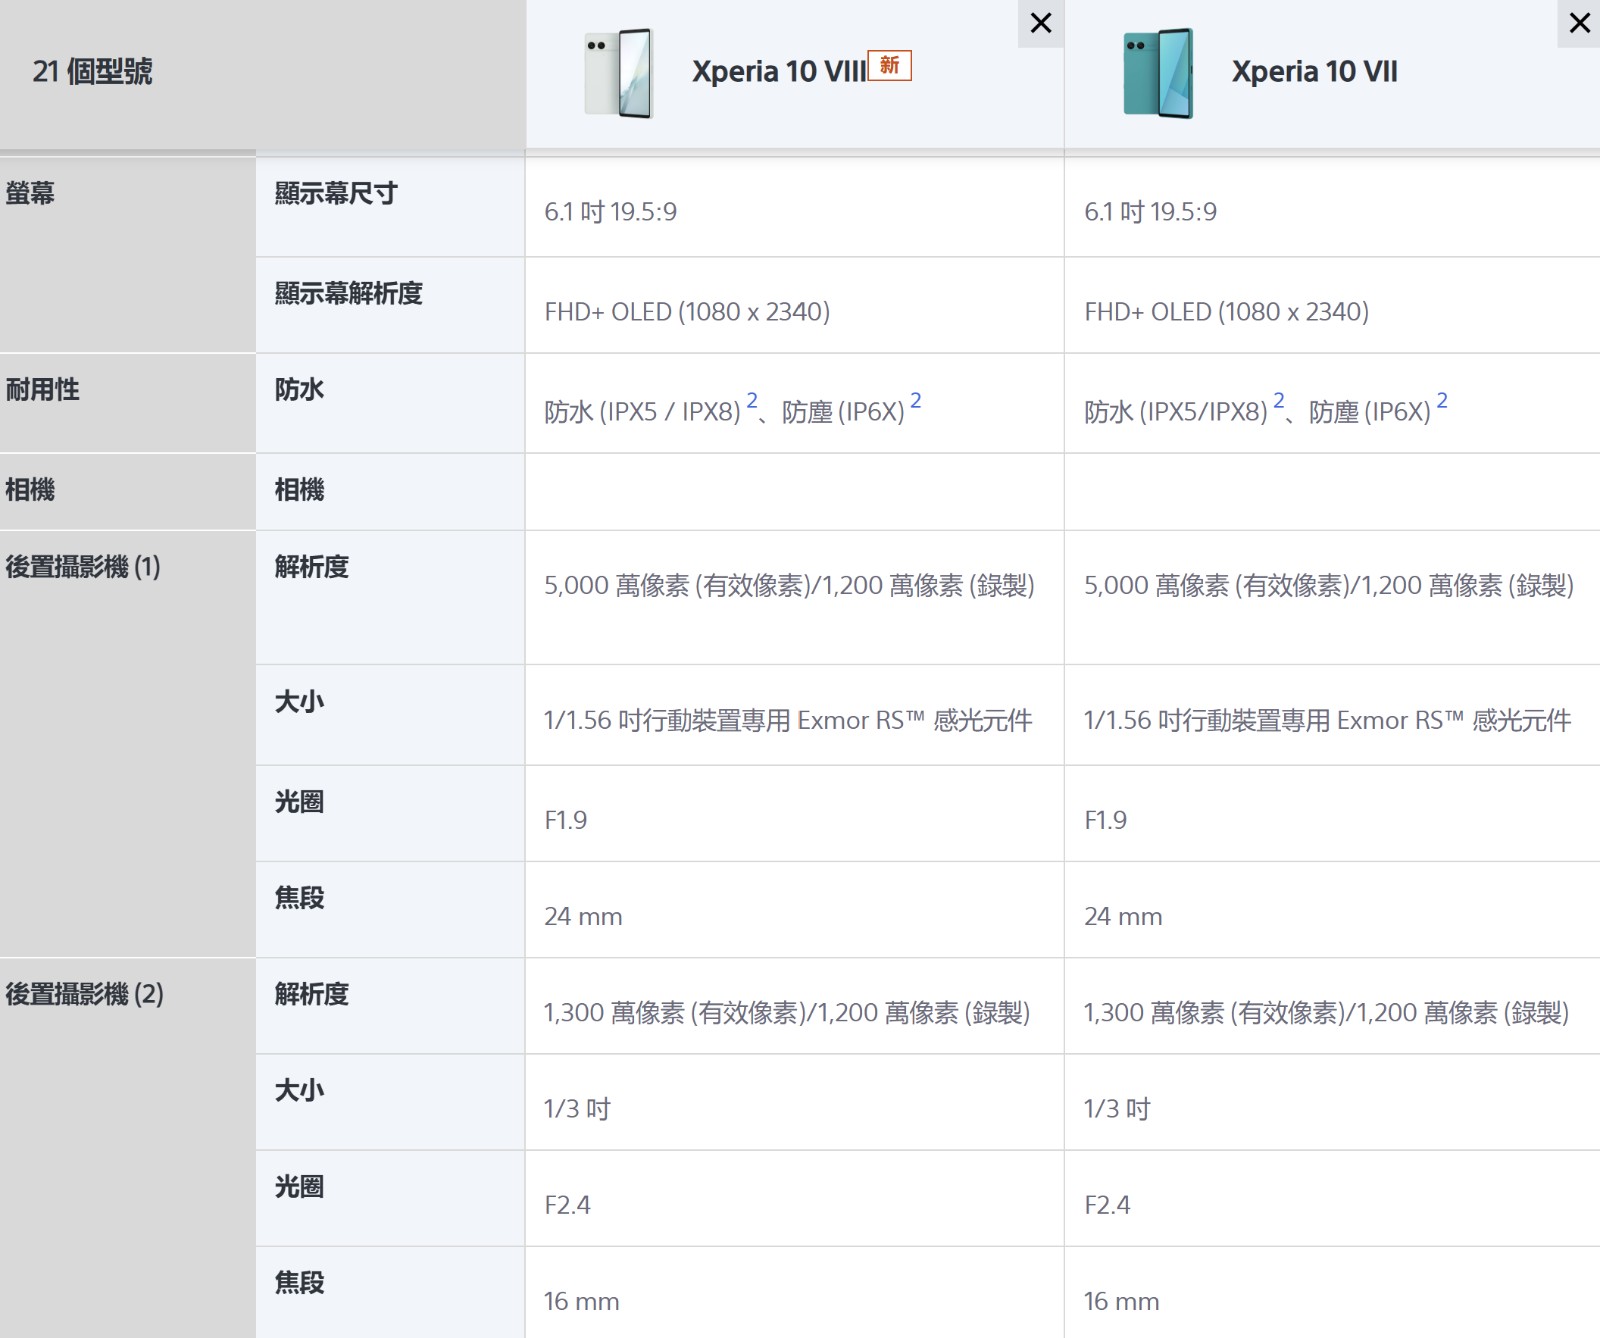The image size is (1600, 1338).
Task: Select the 後置攝影機 (1) category heading
Action: click(83, 567)
